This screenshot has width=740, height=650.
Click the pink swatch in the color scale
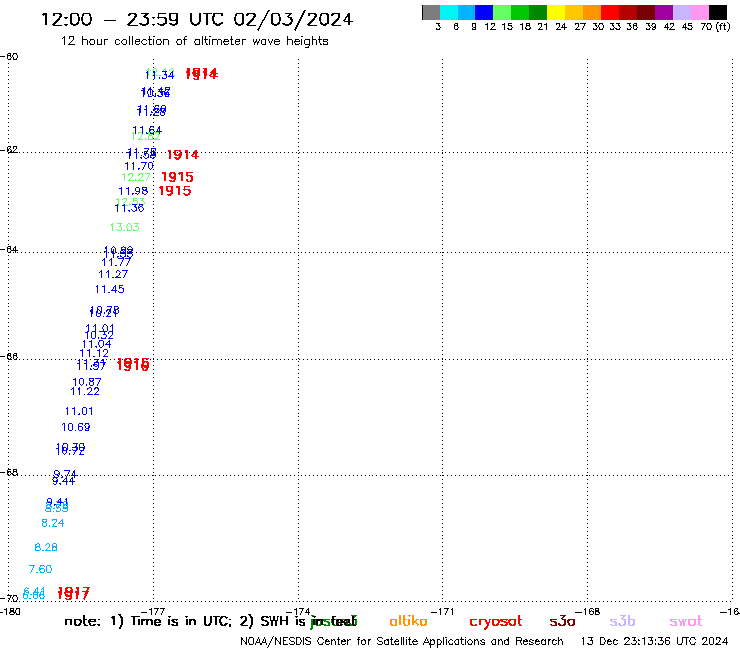pos(700,12)
